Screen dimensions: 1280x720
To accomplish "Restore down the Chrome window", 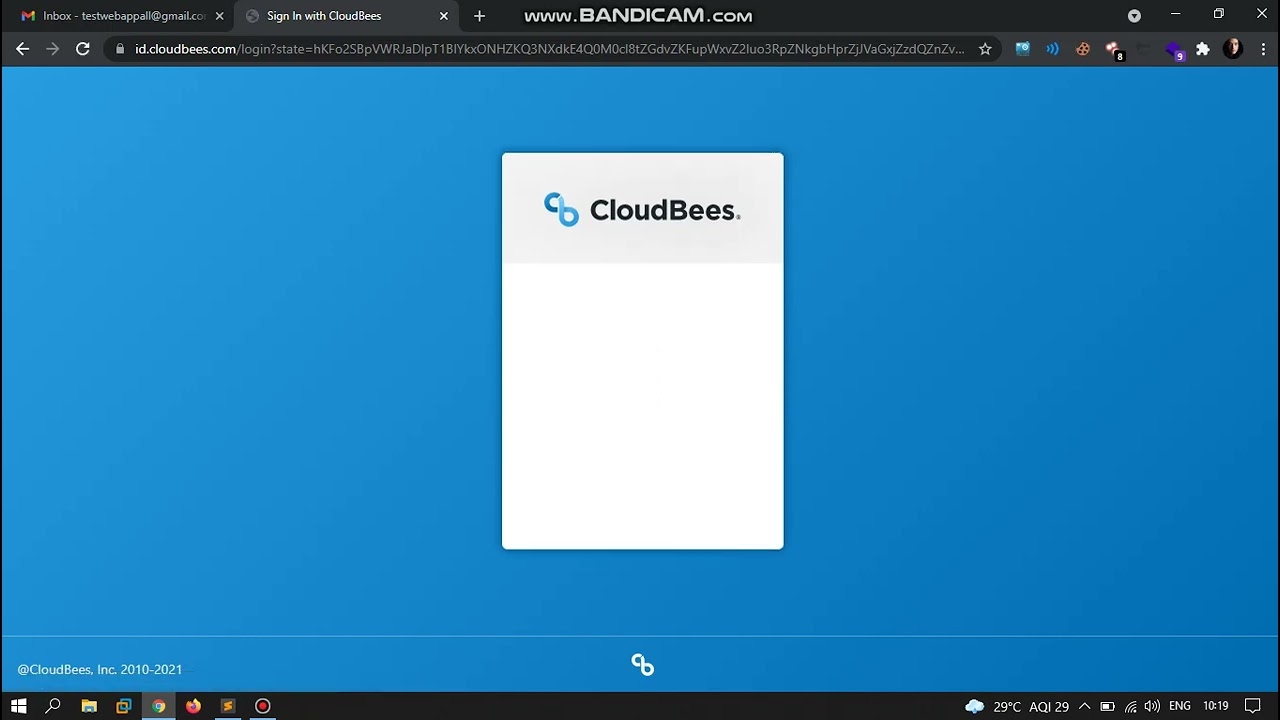I will coord(1219,14).
